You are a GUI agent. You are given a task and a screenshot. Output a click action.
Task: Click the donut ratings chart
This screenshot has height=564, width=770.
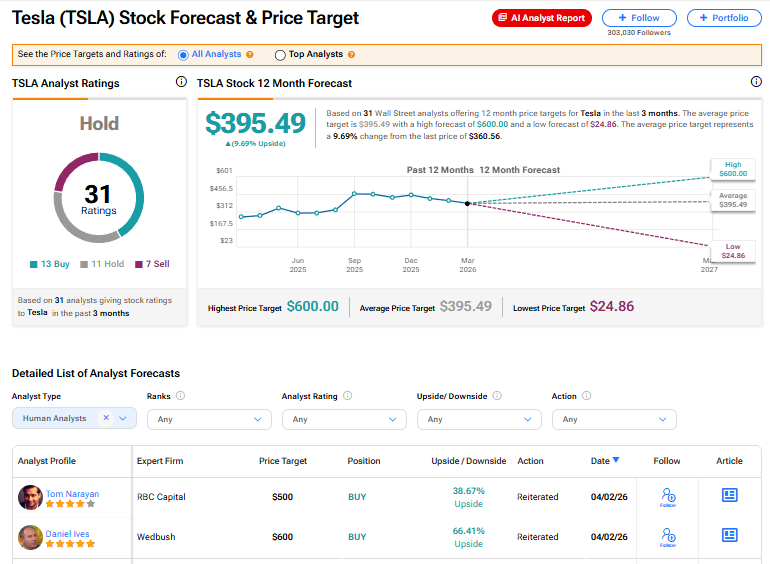(x=98, y=197)
